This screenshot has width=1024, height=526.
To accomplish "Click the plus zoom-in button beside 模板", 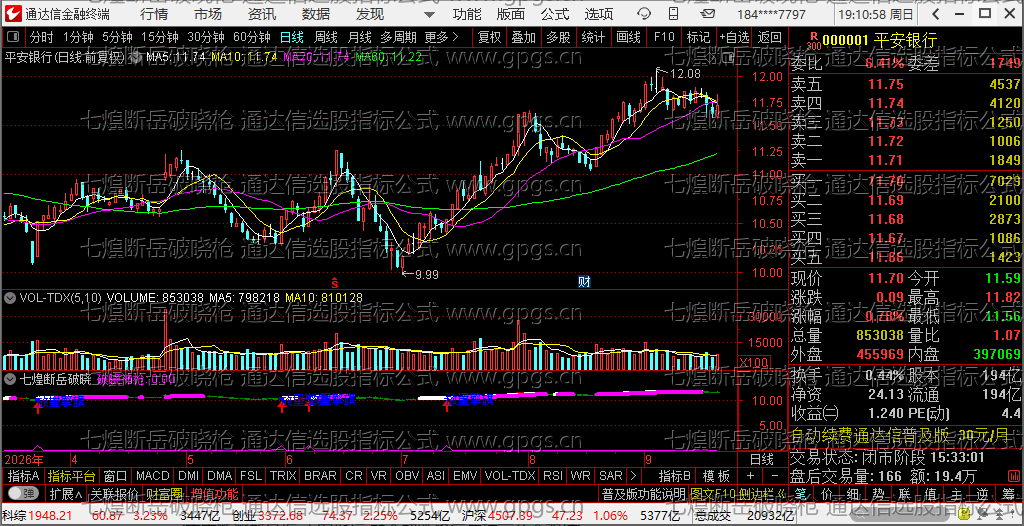I will [750, 476].
